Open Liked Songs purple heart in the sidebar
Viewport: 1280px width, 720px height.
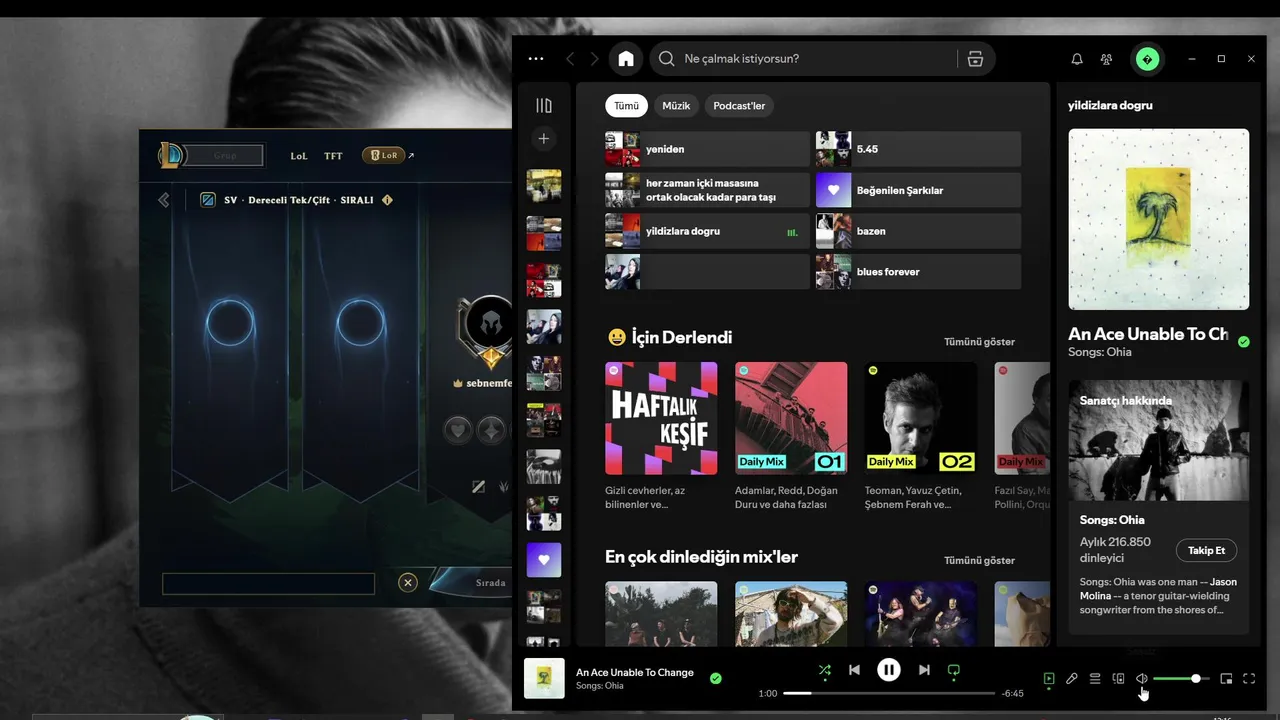pyautogui.click(x=544, y=560)
